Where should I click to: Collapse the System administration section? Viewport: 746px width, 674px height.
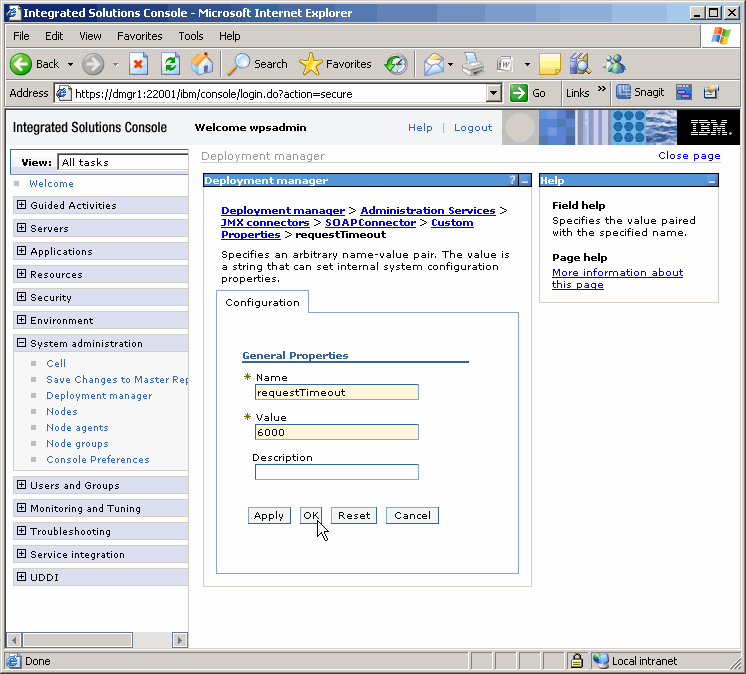tap(22, 343)
